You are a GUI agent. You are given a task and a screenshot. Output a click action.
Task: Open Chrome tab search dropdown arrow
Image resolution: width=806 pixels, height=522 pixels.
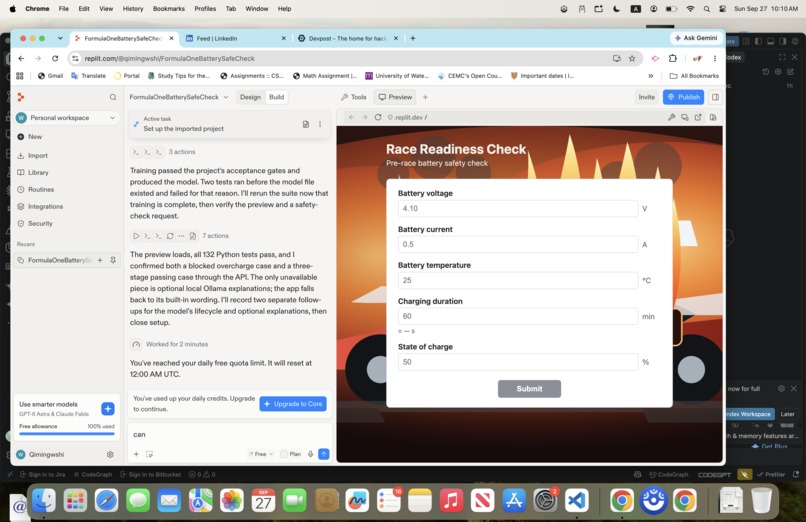(x=60, y=38)
